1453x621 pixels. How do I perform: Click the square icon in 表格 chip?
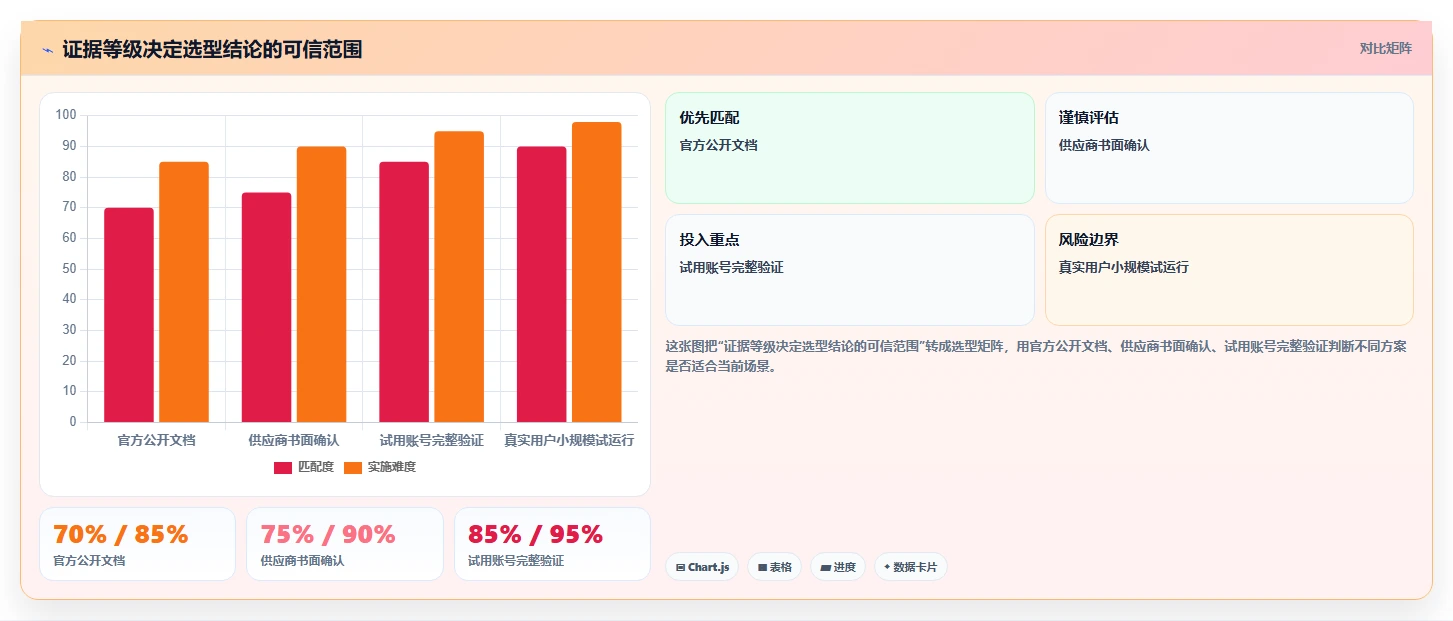click(762, 568)
